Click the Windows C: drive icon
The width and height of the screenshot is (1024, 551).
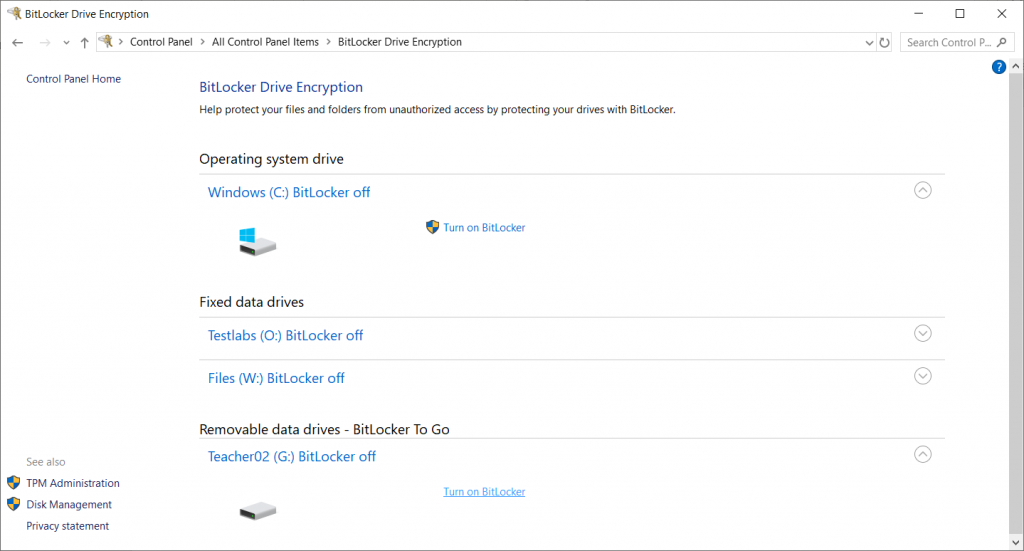[257, 242]
